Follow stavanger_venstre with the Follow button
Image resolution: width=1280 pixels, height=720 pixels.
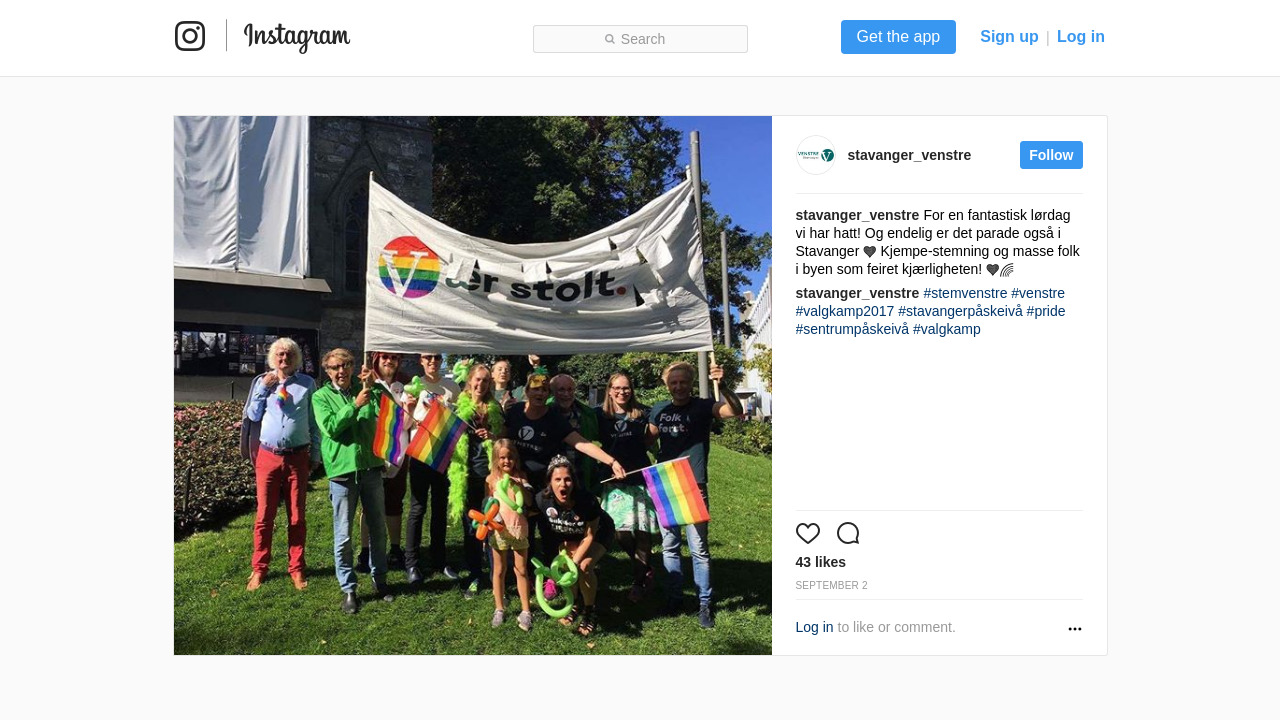[1051, 155]
